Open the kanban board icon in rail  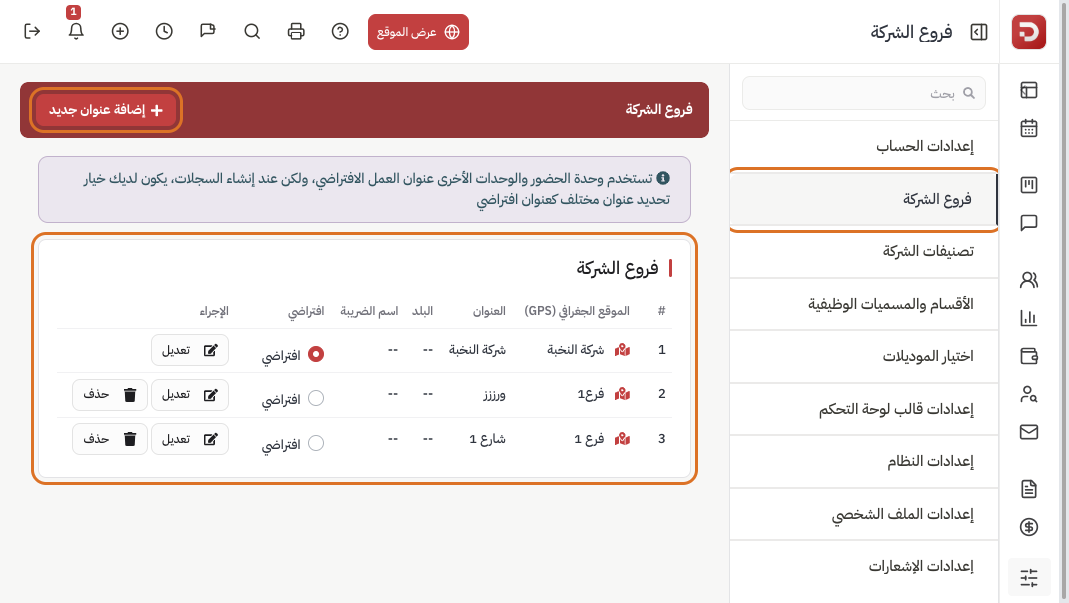click(1029, 185)
